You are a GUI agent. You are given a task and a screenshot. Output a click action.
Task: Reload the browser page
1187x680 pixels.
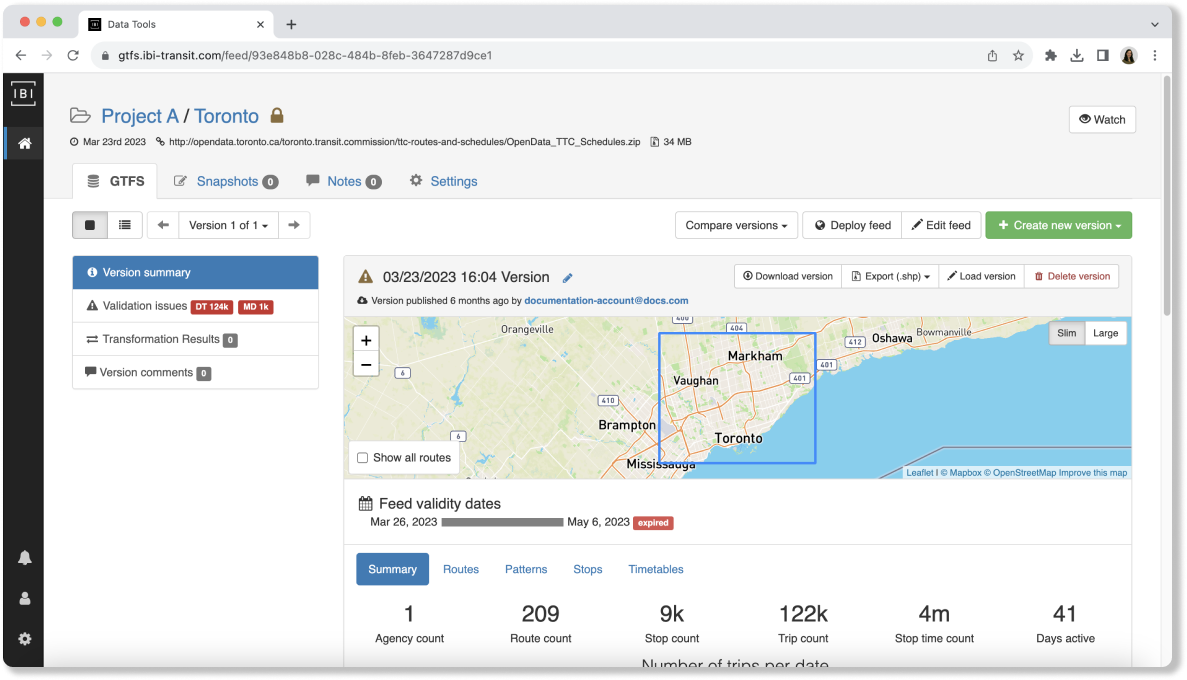pyautogui.click(x=73, y=55)
